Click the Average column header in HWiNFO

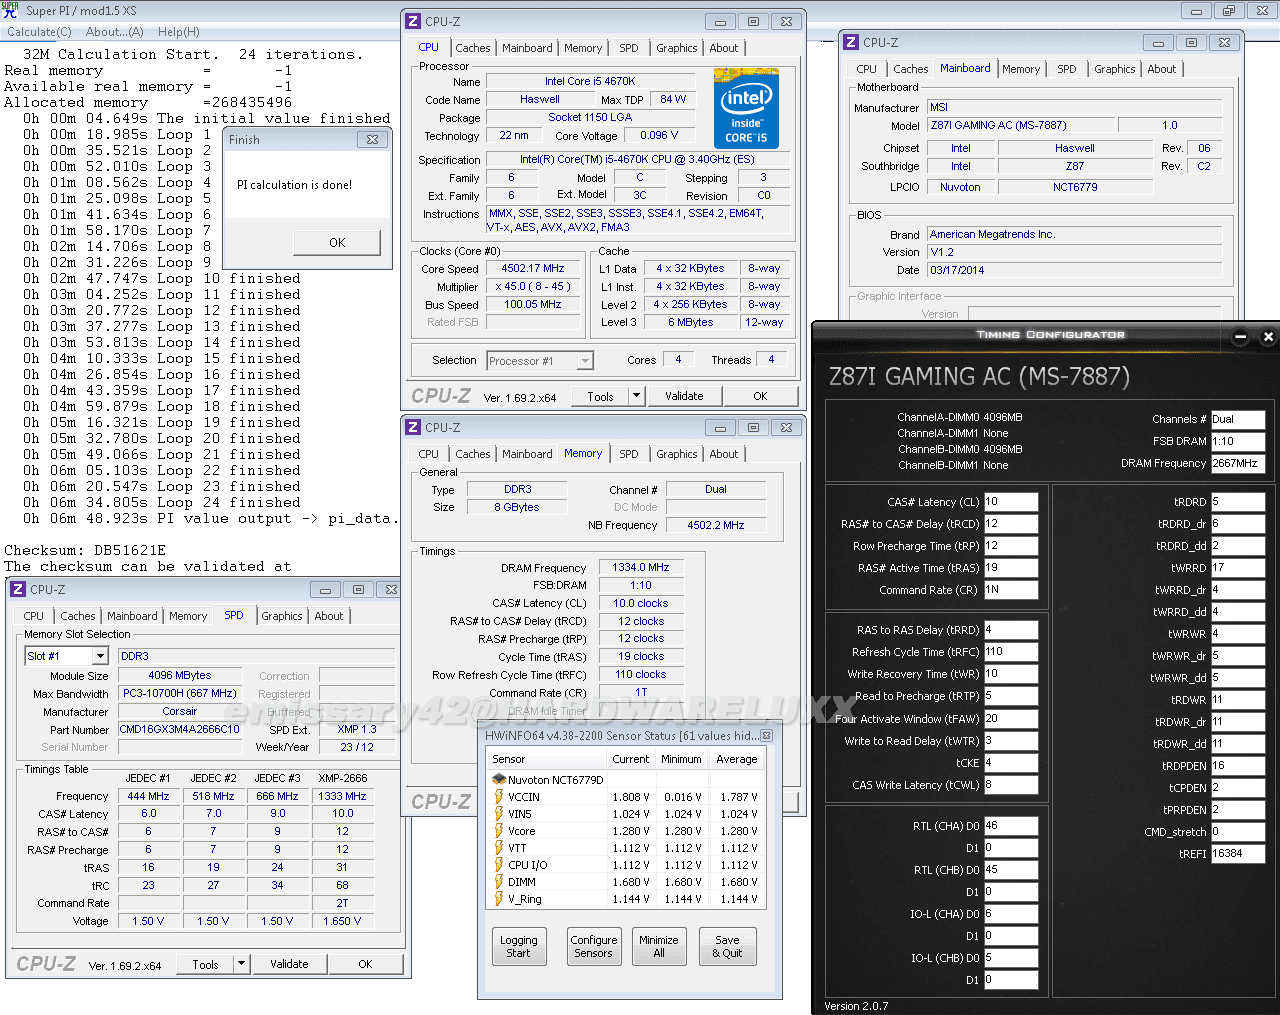pos(737,759)
